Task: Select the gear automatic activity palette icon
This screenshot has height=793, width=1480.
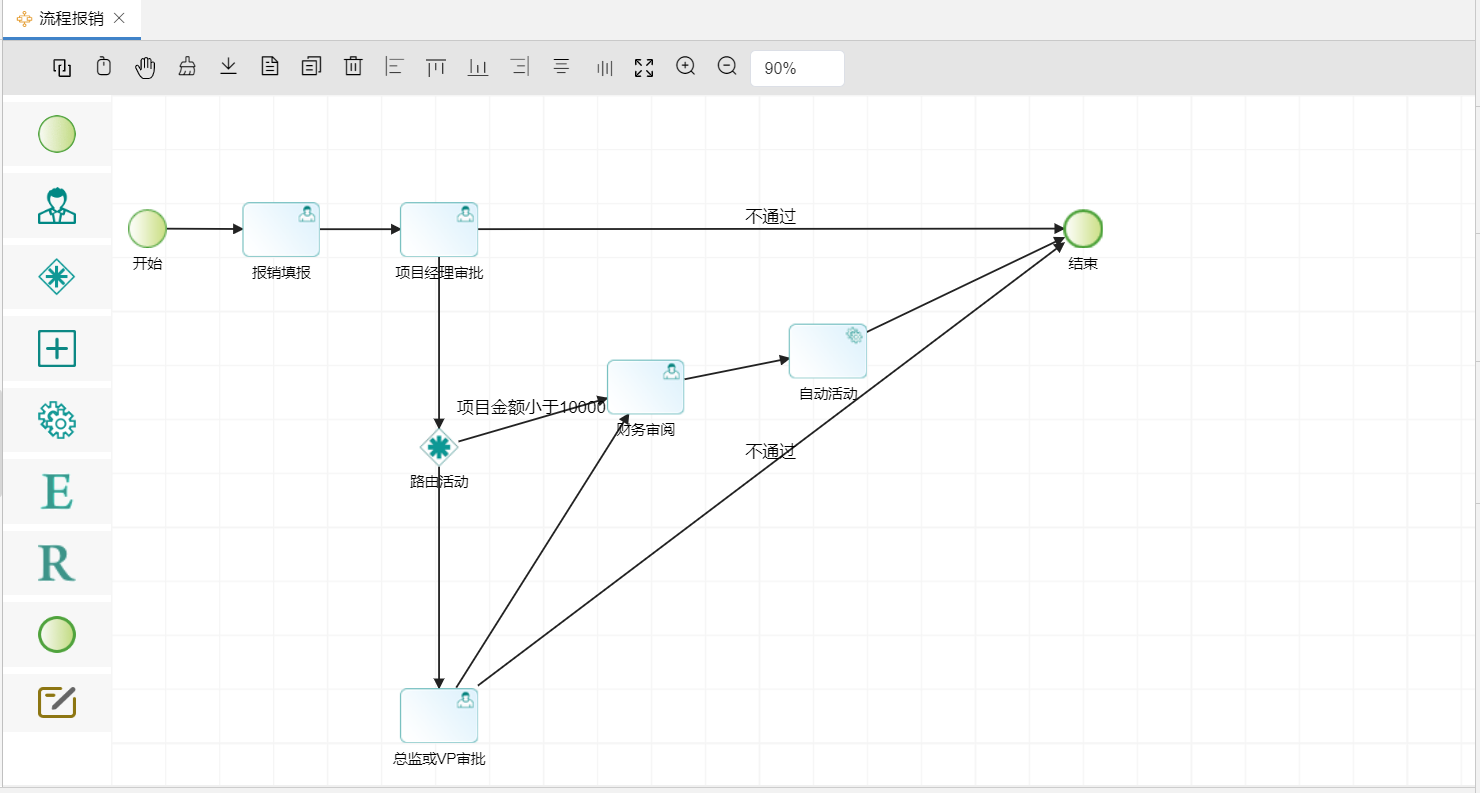Action: (x=57, y=420)
